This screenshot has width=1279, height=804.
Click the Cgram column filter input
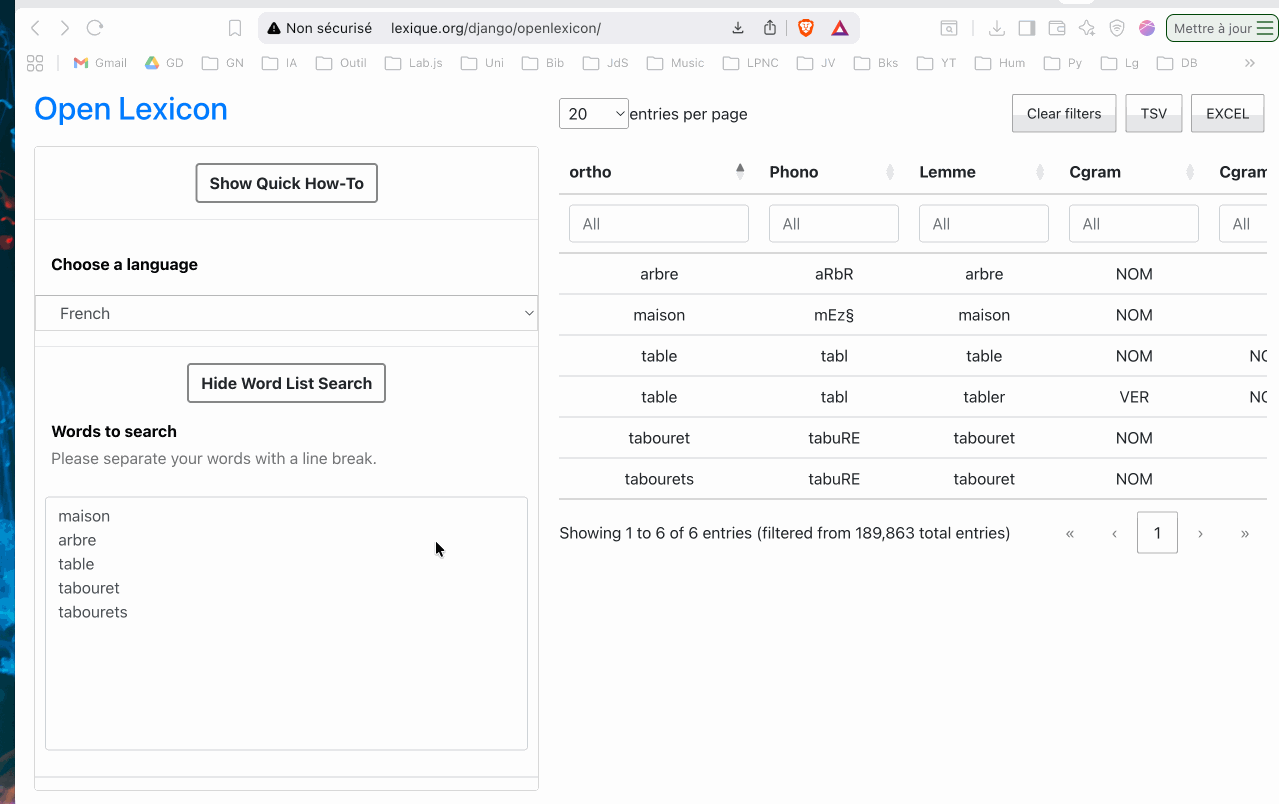pyautogui.click(x=1133, y=224)
